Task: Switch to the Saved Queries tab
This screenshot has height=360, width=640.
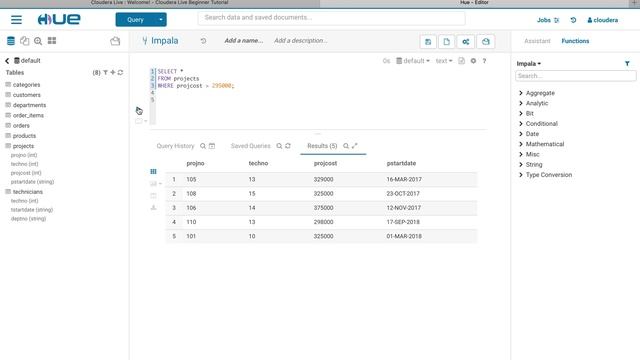Action: pos(251,146)
